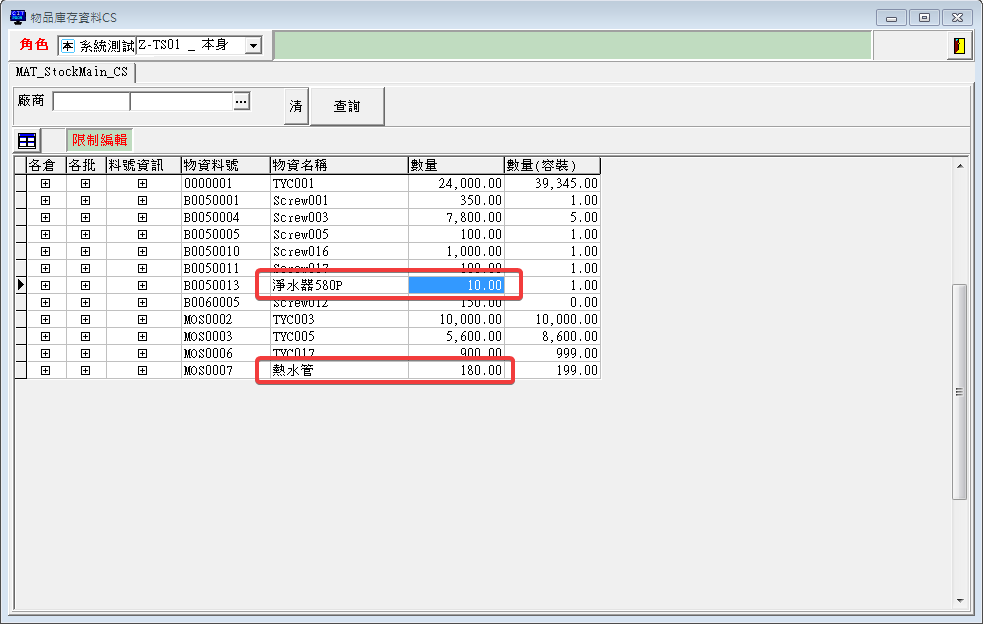Click the vertical scrollbar thumb of the grid

tap(959, 390)
